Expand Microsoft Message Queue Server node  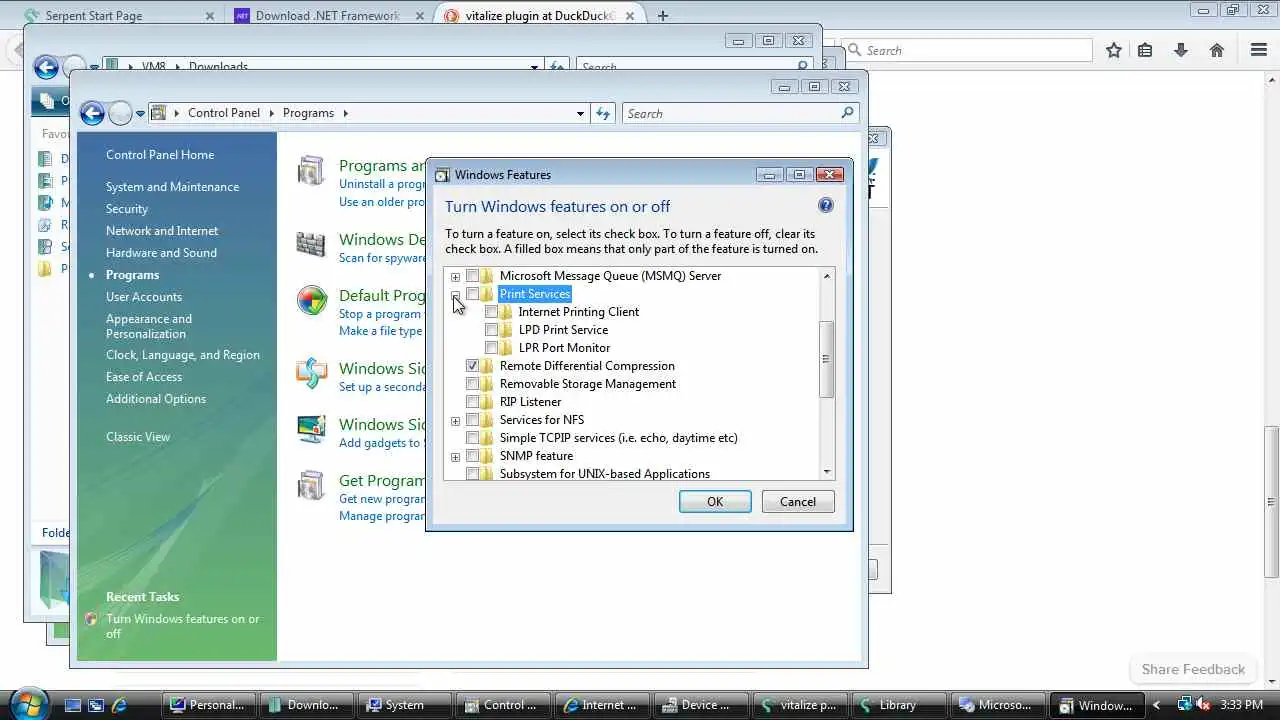[455, 277]
